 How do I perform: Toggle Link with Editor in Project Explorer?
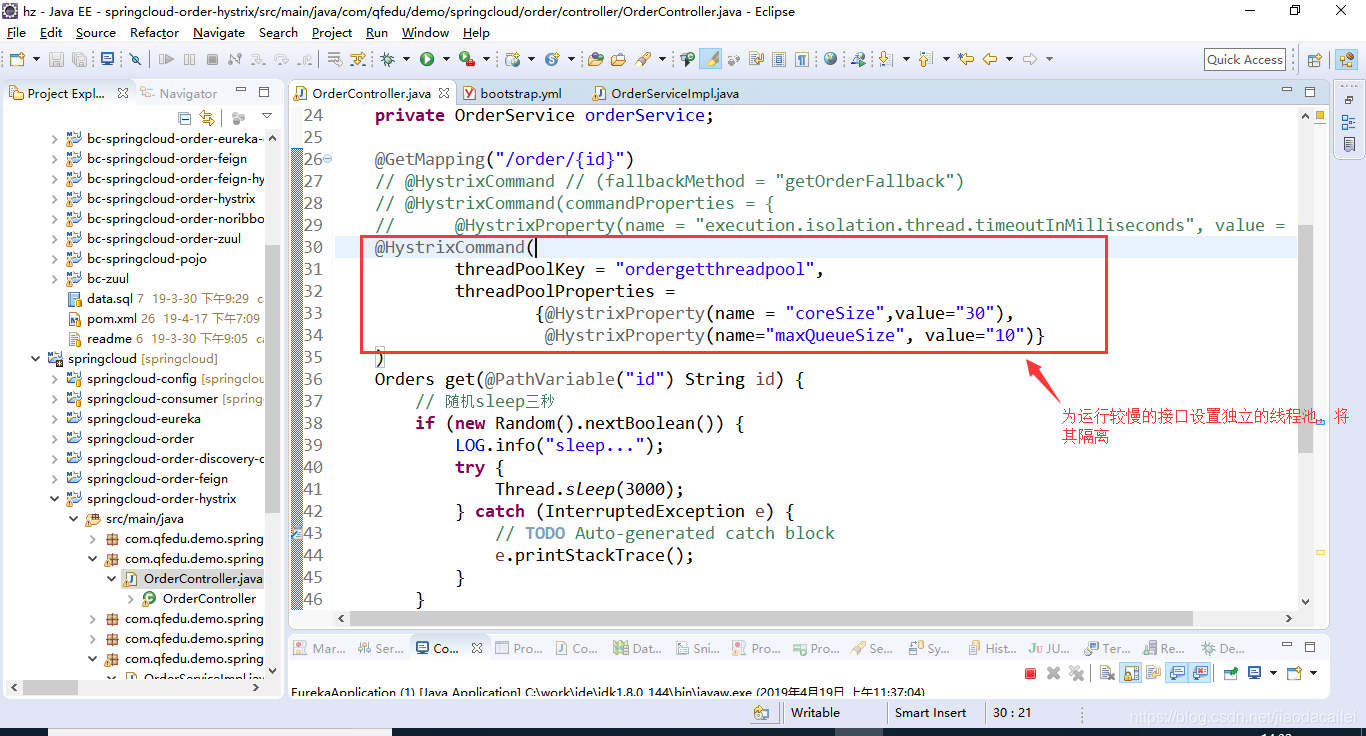click(x=206, y=118)
